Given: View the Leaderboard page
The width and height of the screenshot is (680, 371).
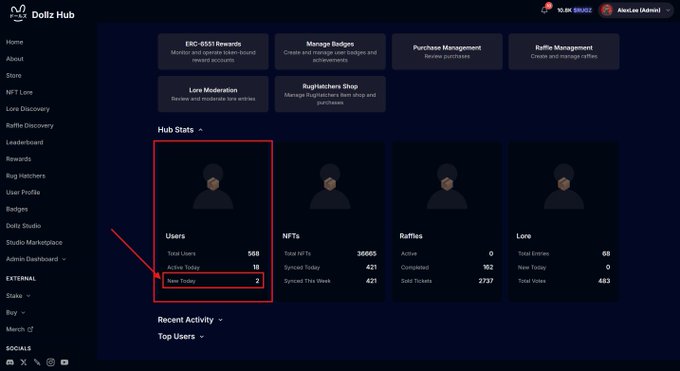Looking at the screenshot, I should [24, 142].
